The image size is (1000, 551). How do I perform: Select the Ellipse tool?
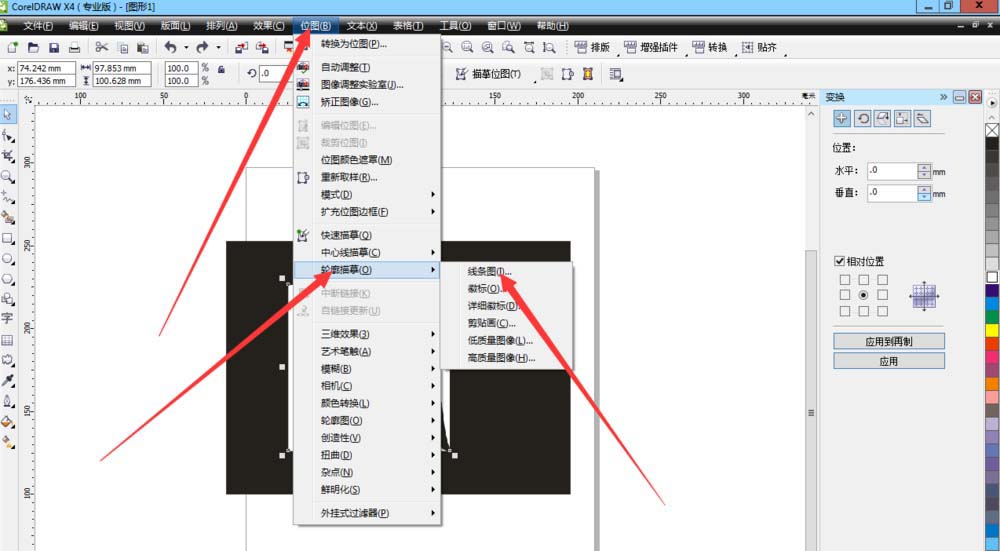tap(8, 258)
